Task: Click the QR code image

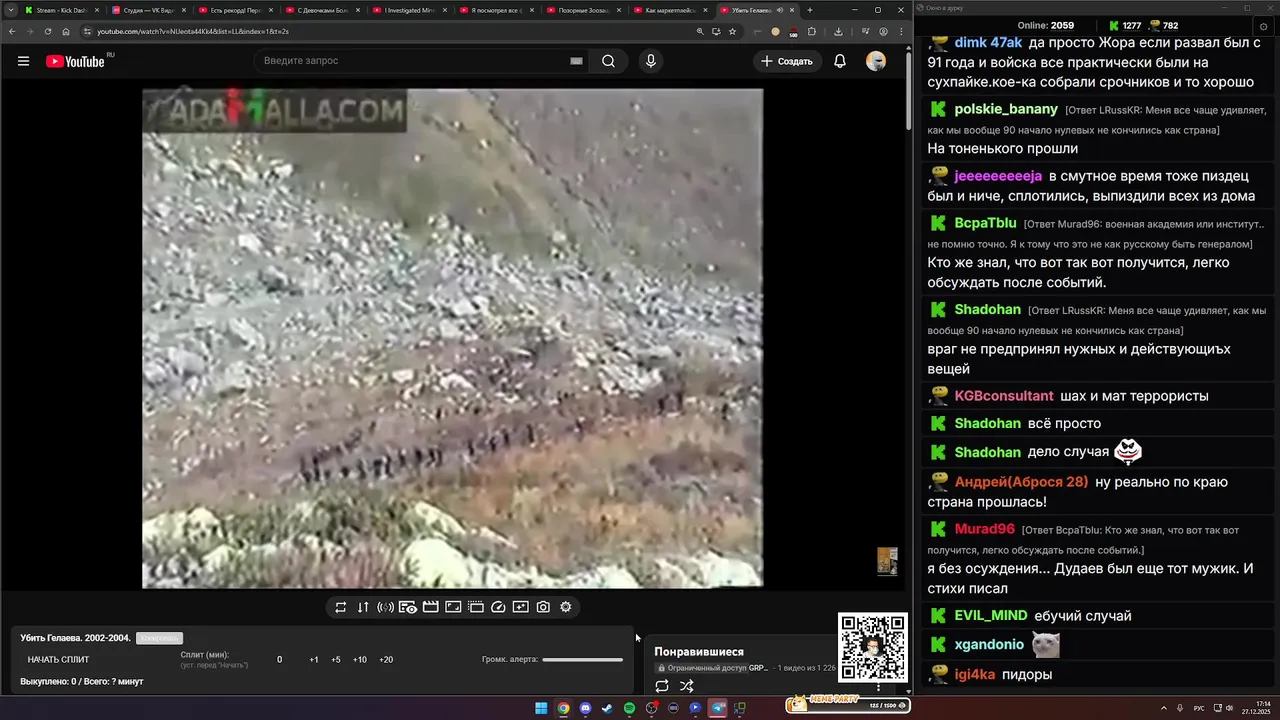Action: 873,647
